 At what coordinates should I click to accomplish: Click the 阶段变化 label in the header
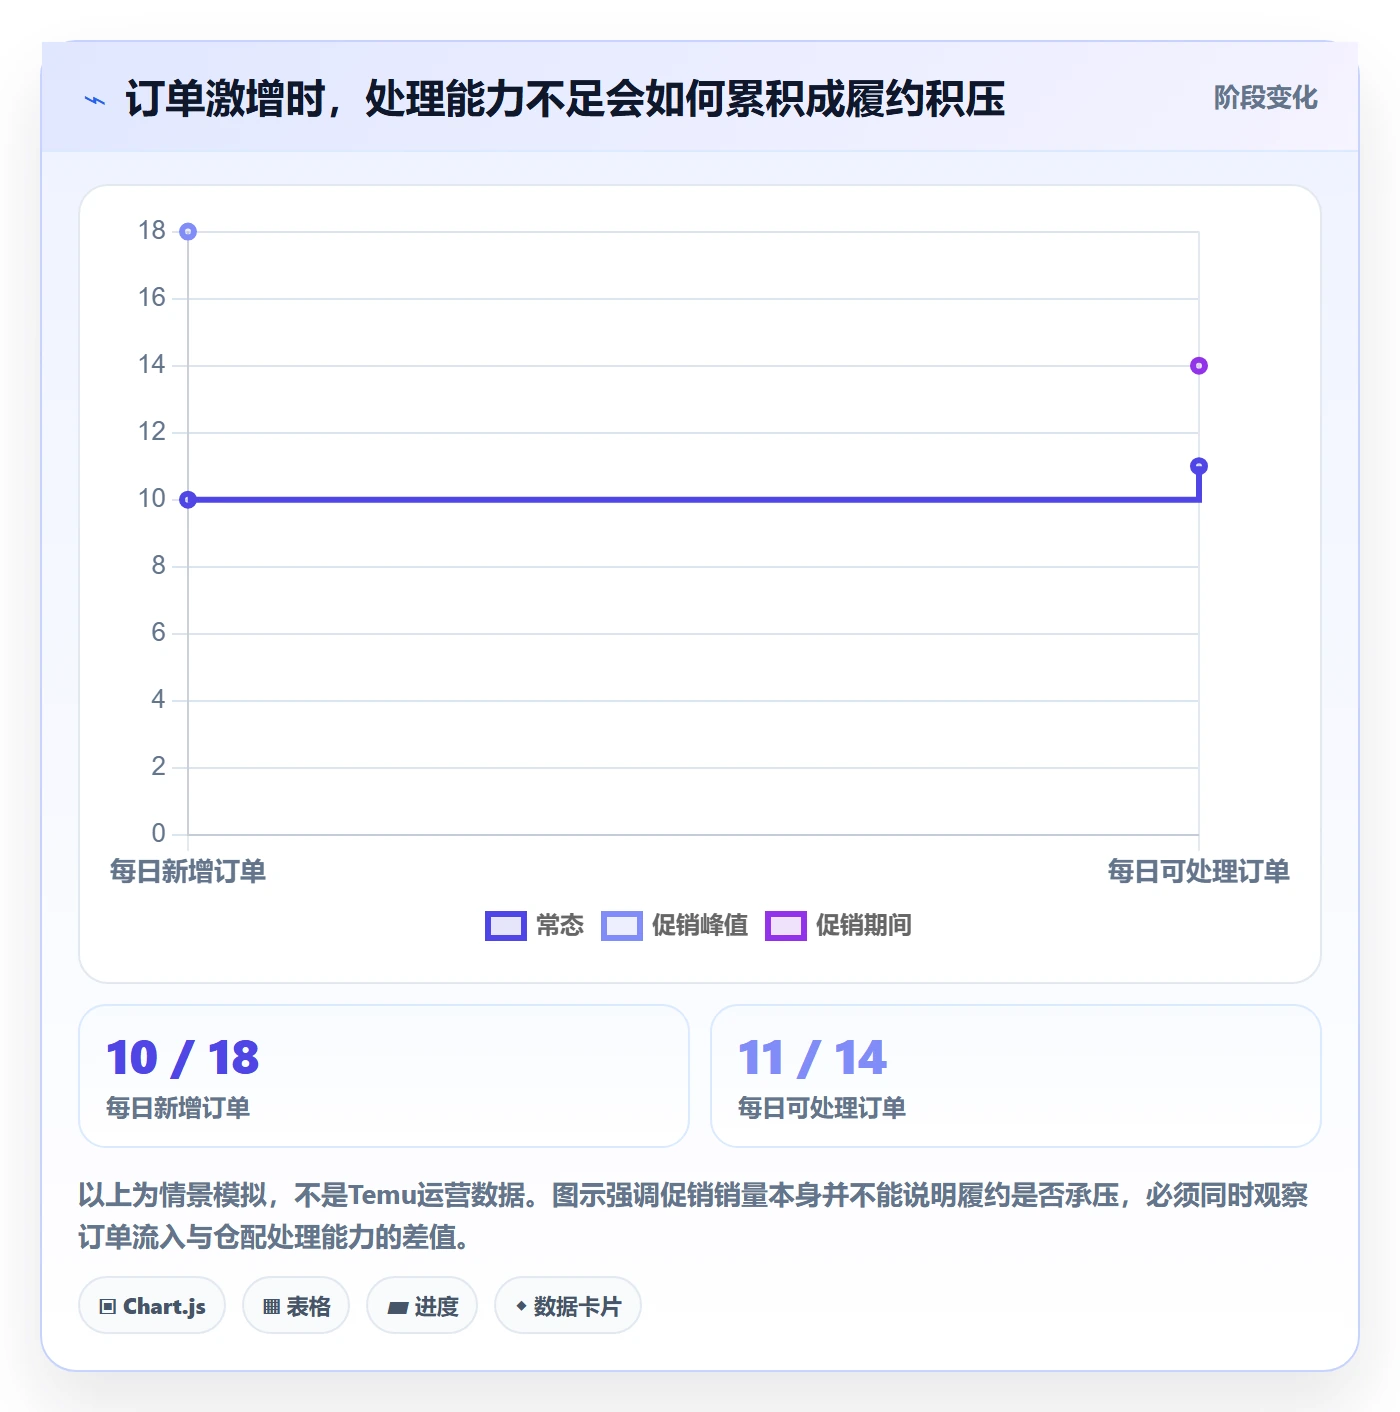click(x=1265, y=98)
